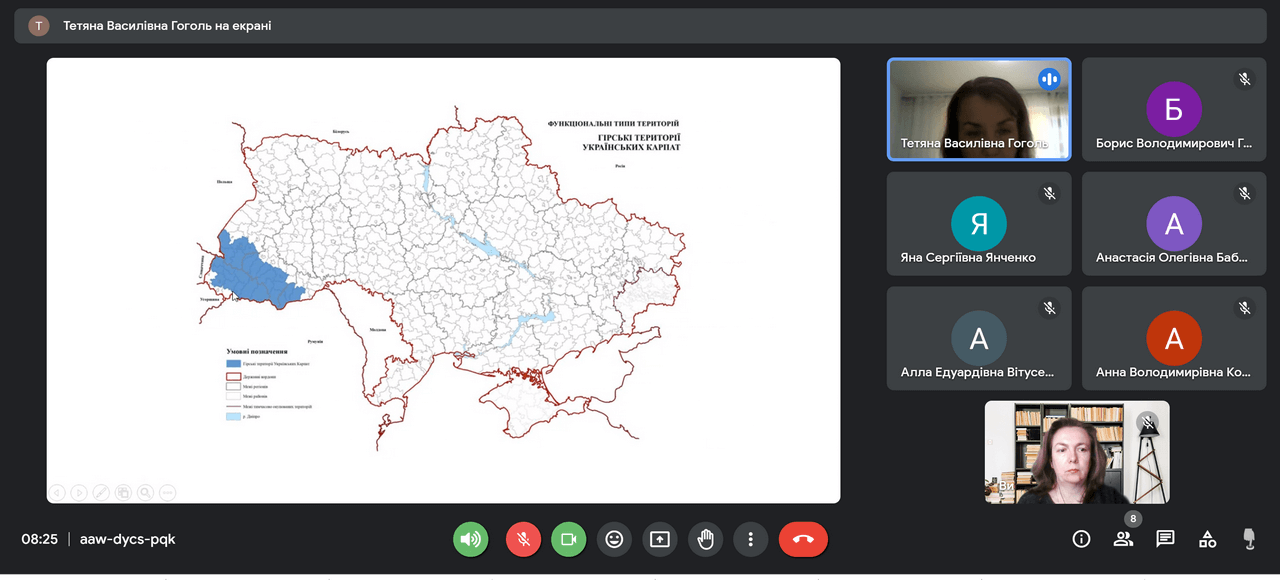Leave the call with red hang-up button
1280x580 pixels.
pyautogui.click(x=803, y=539)
